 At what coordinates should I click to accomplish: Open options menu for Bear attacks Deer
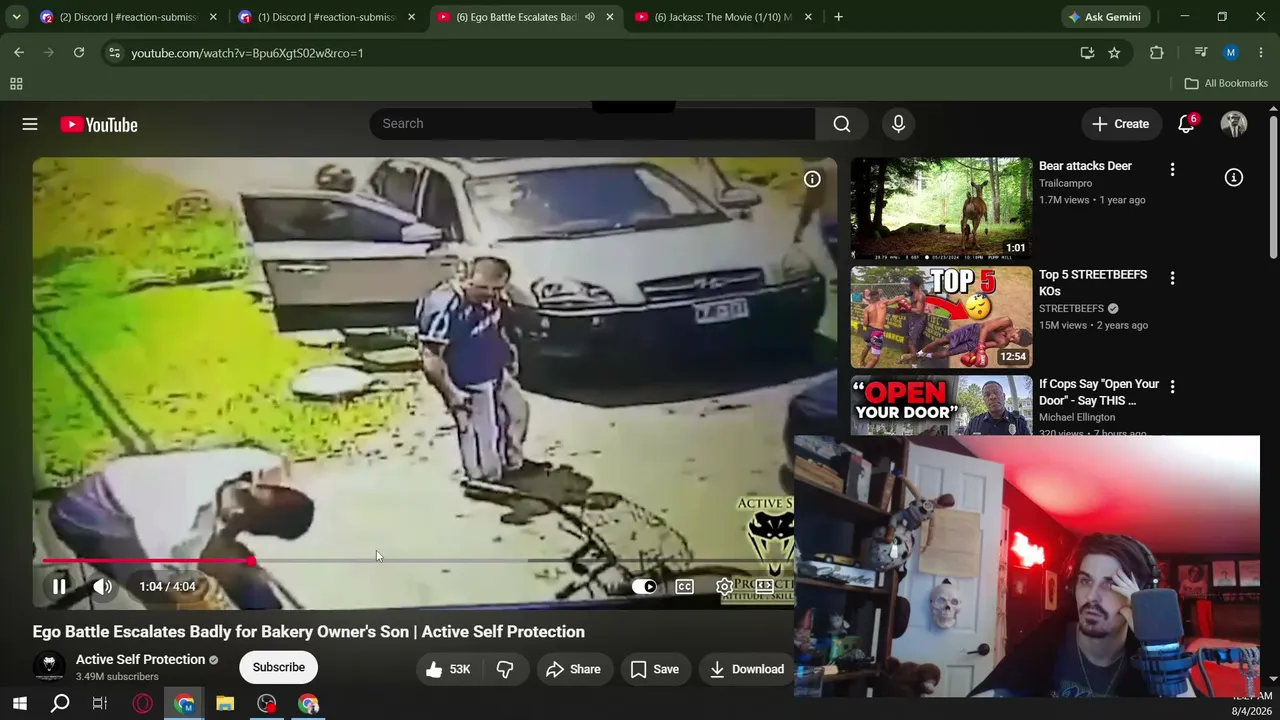coord(1172,170)
